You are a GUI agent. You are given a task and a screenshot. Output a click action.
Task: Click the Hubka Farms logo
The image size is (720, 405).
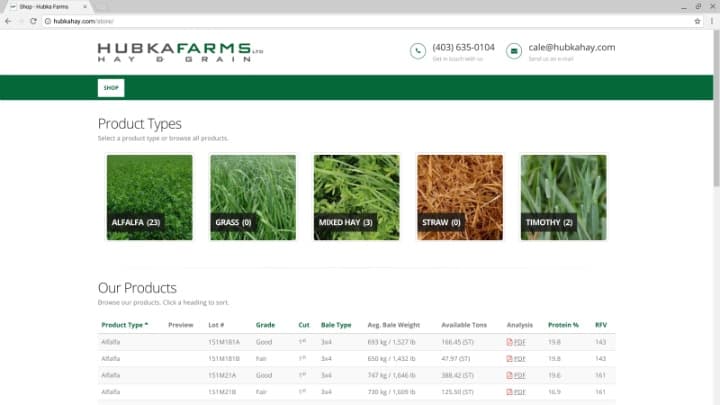180,52
